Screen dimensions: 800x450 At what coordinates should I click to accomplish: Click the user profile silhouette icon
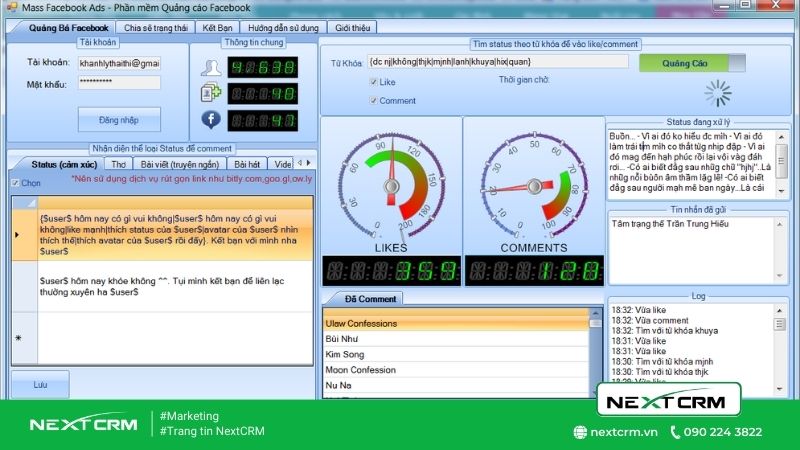point(210,68)
